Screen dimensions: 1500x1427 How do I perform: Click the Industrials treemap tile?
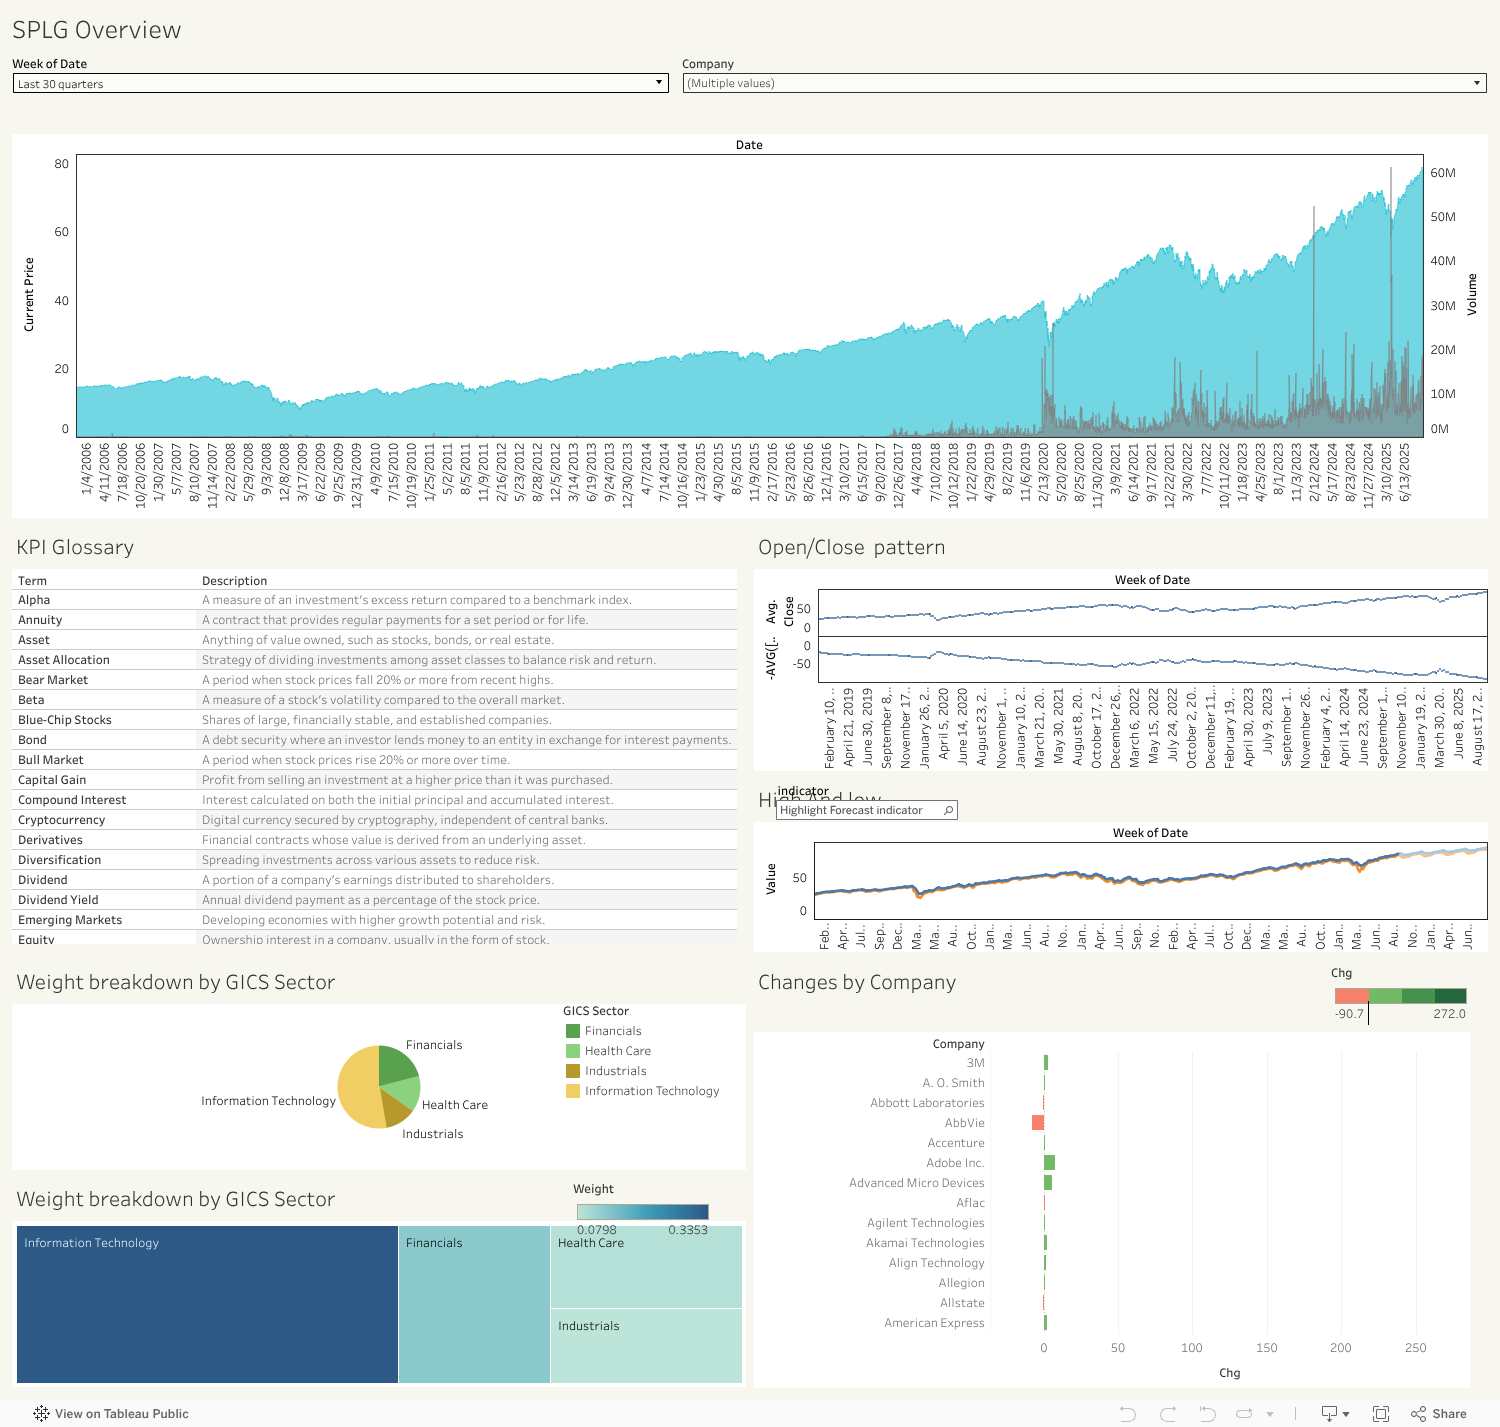tap(646, 1346)
